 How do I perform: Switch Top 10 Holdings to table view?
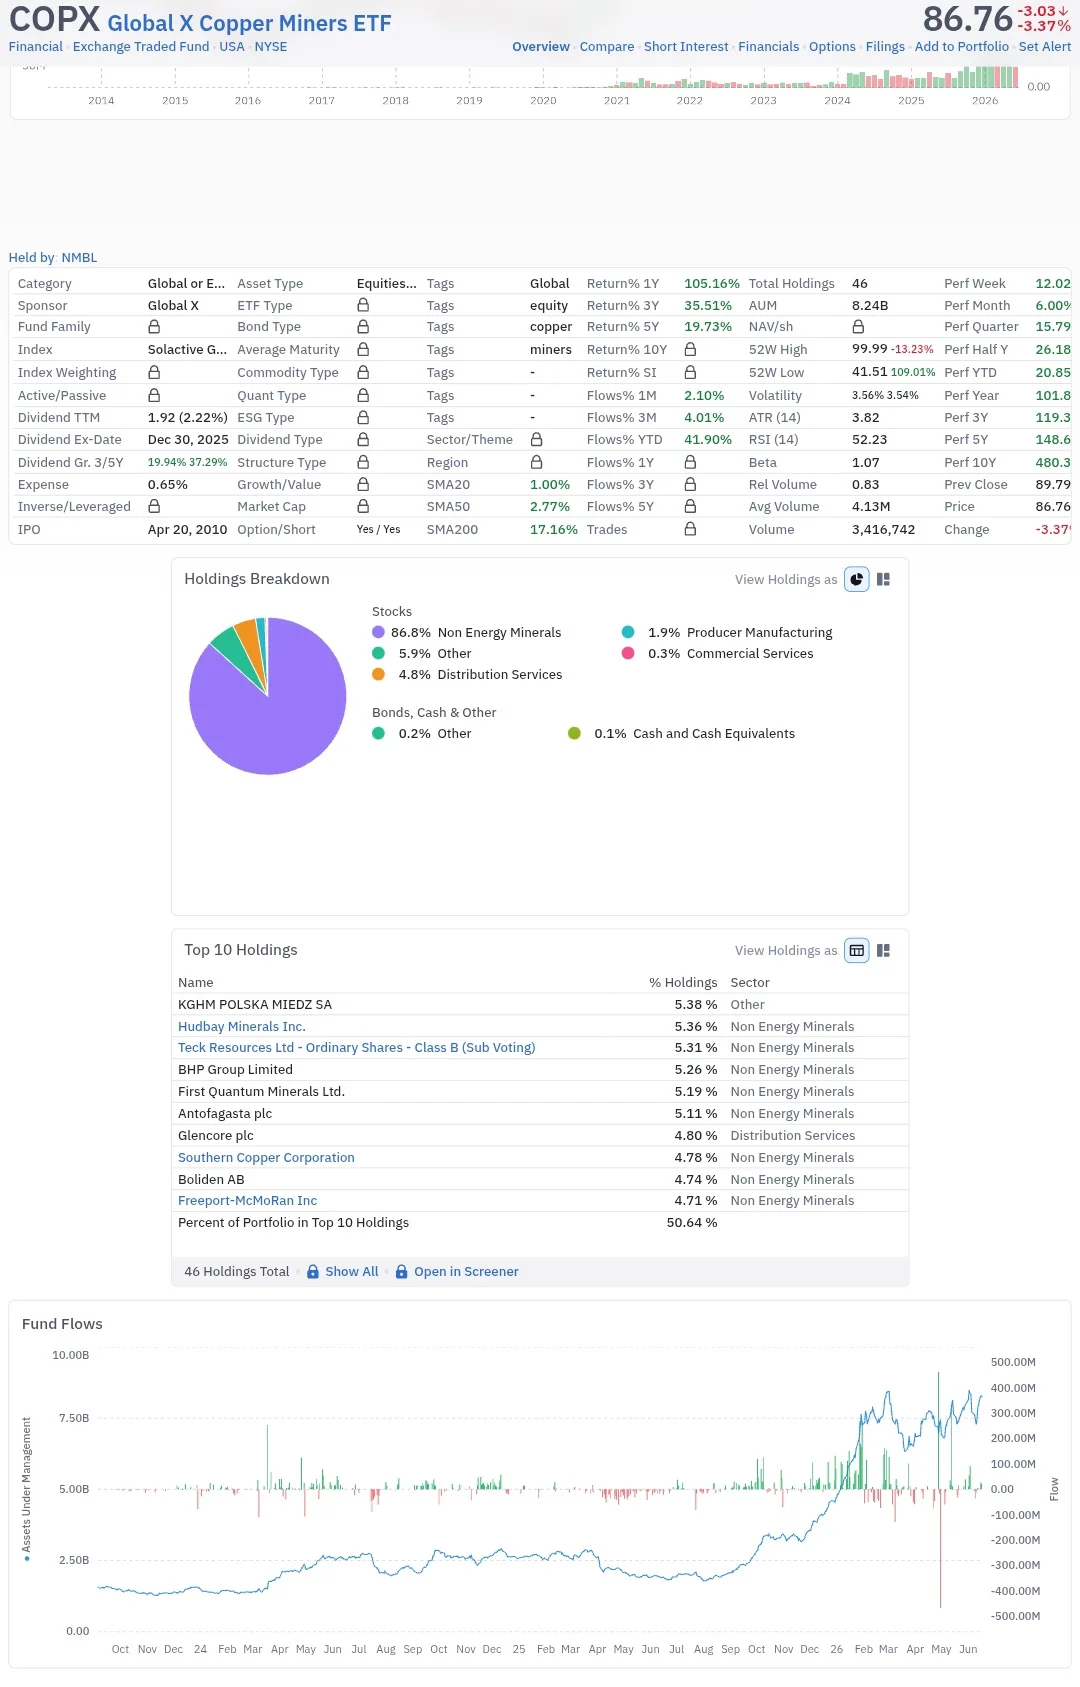[857, 950]
